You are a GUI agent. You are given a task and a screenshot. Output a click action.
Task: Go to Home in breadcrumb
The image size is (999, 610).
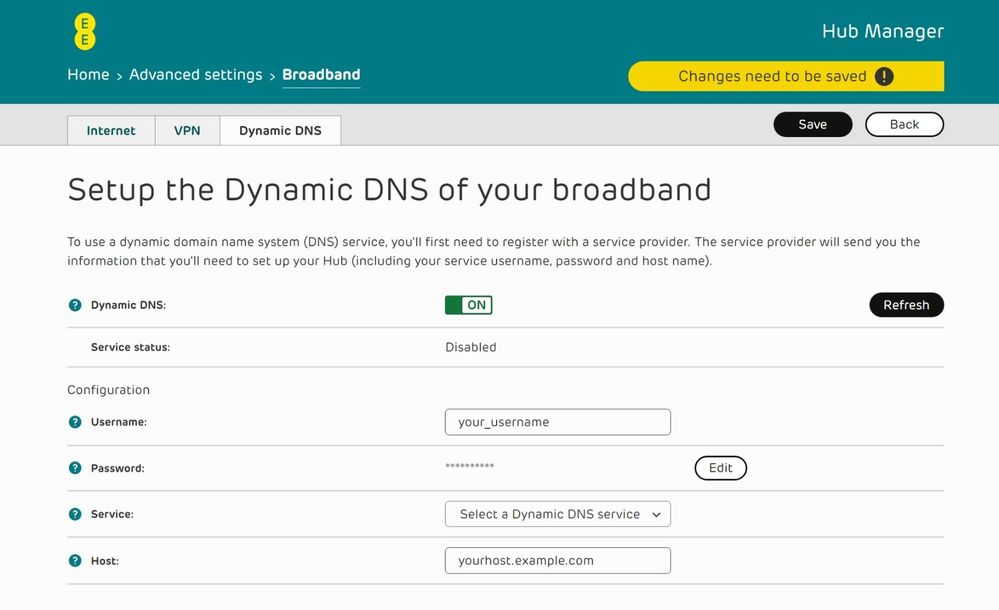tap(88, 75)
